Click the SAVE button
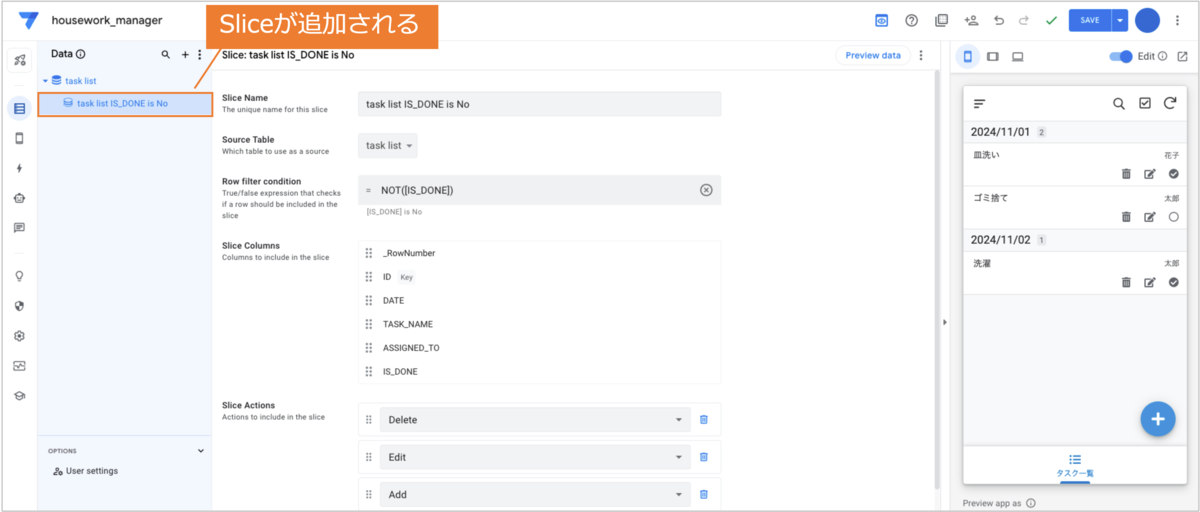 [1090, 20]
